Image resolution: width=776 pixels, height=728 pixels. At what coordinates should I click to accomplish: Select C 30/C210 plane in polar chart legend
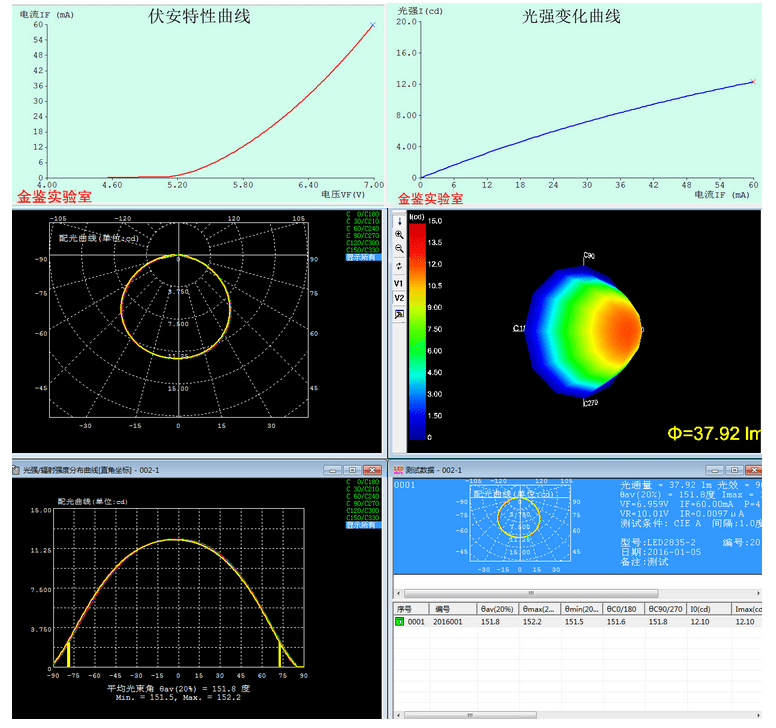363,221
